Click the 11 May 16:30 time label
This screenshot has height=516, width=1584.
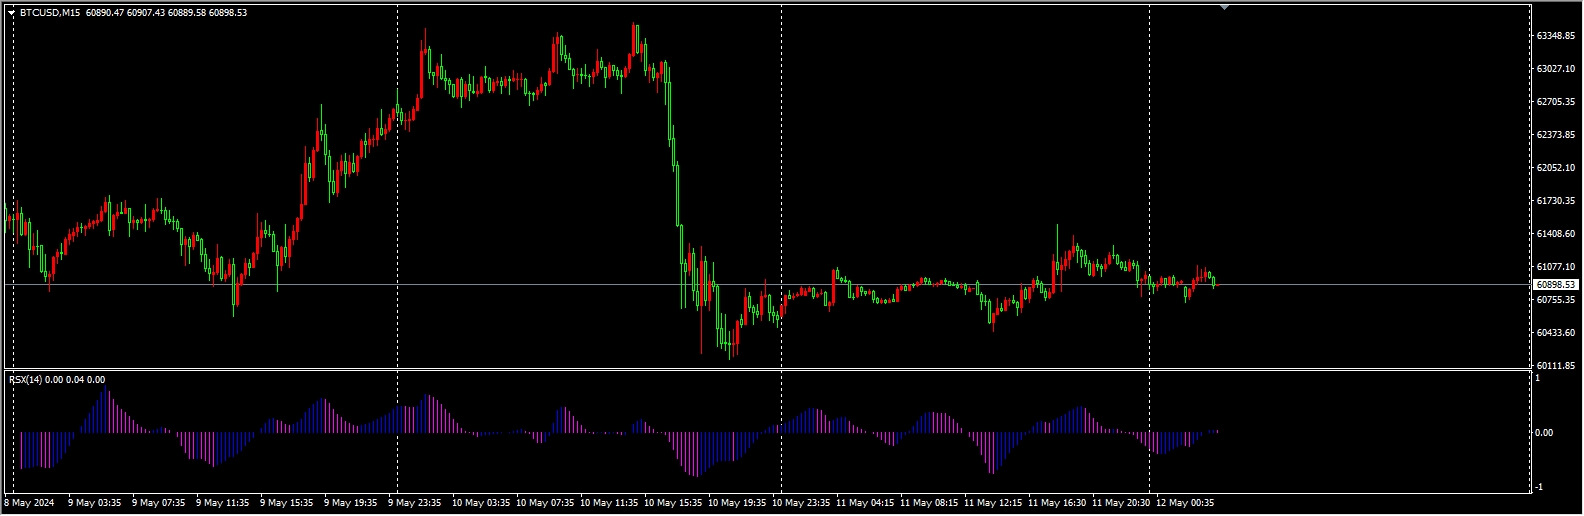tap(1056, 503)
